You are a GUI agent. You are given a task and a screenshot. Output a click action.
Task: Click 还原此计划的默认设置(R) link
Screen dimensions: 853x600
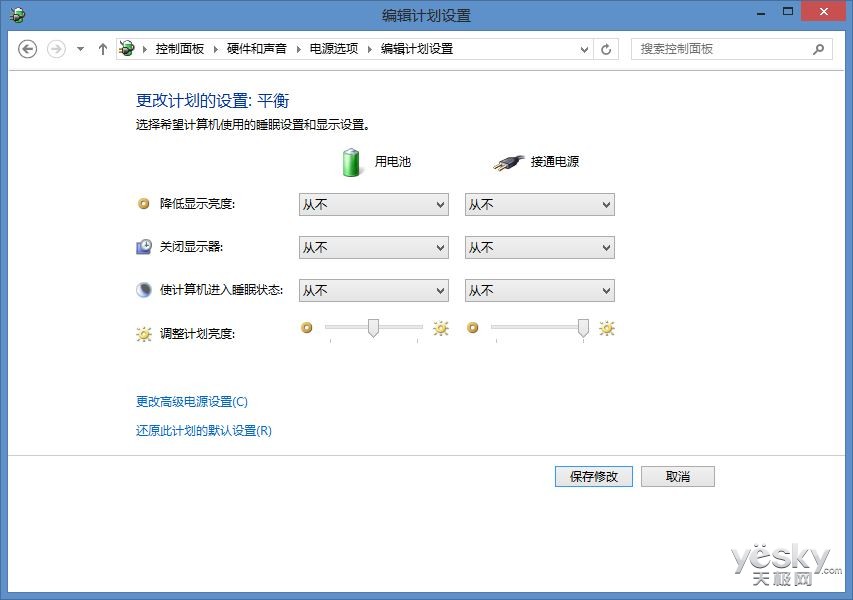click(x=203, y=430)
